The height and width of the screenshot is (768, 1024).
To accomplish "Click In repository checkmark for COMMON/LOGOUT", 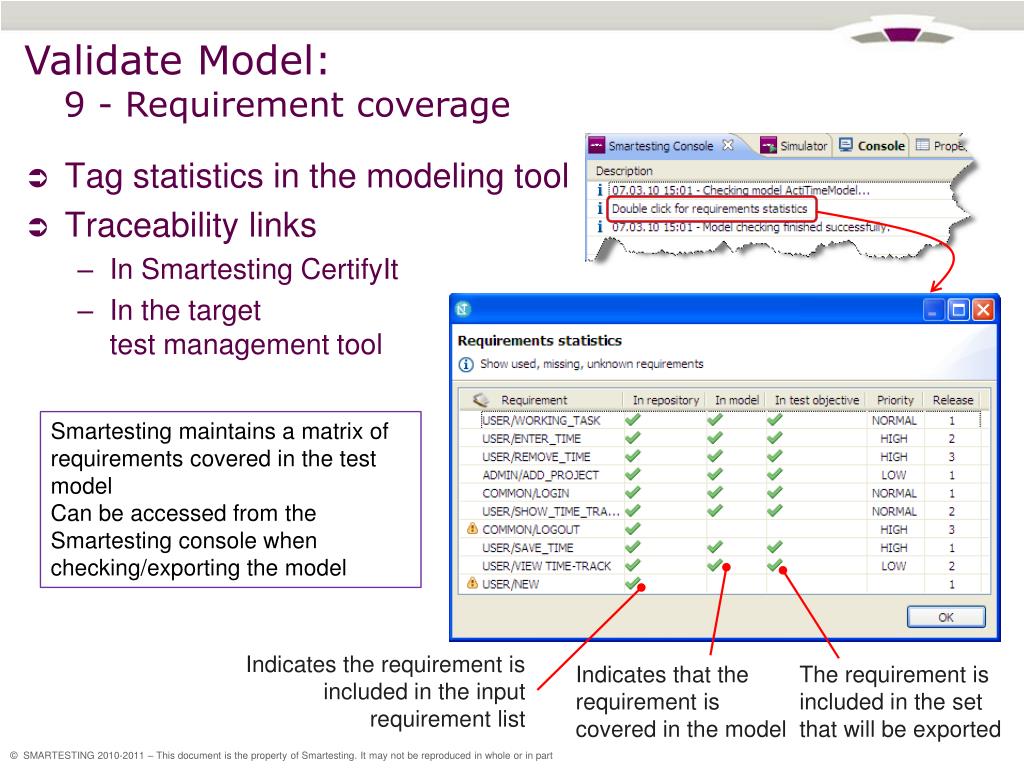I will pos(632,529).
